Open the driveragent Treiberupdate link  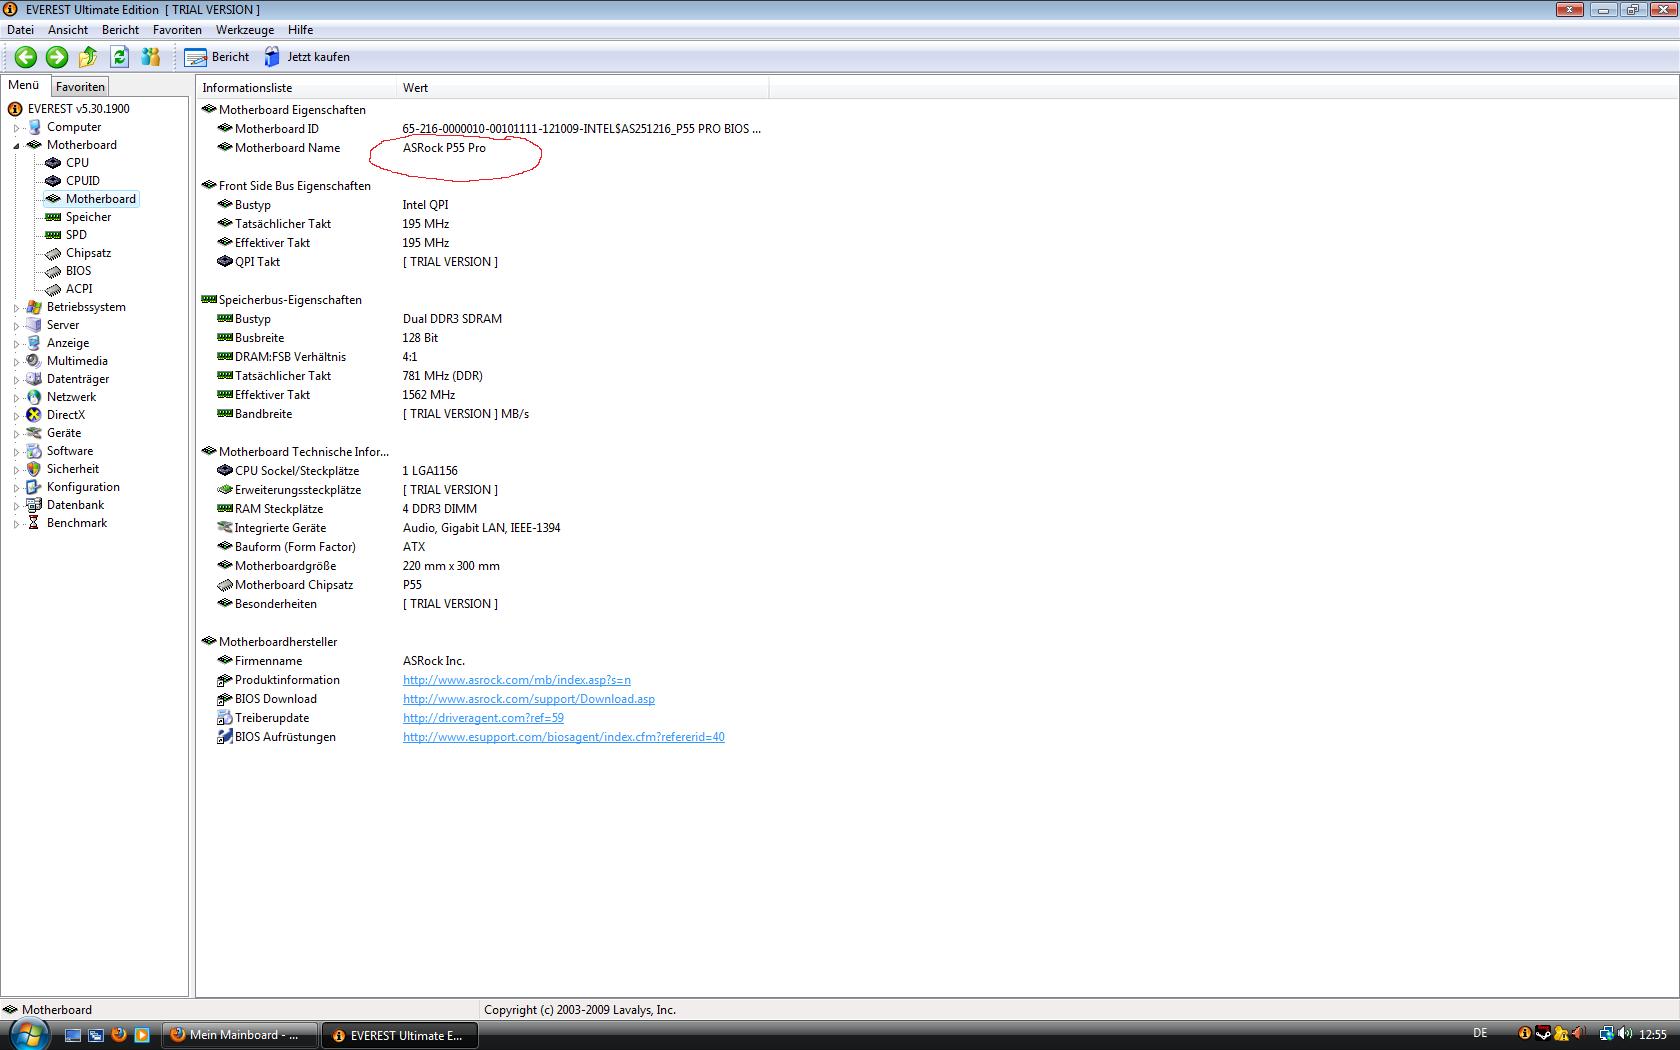pos(483,718)
